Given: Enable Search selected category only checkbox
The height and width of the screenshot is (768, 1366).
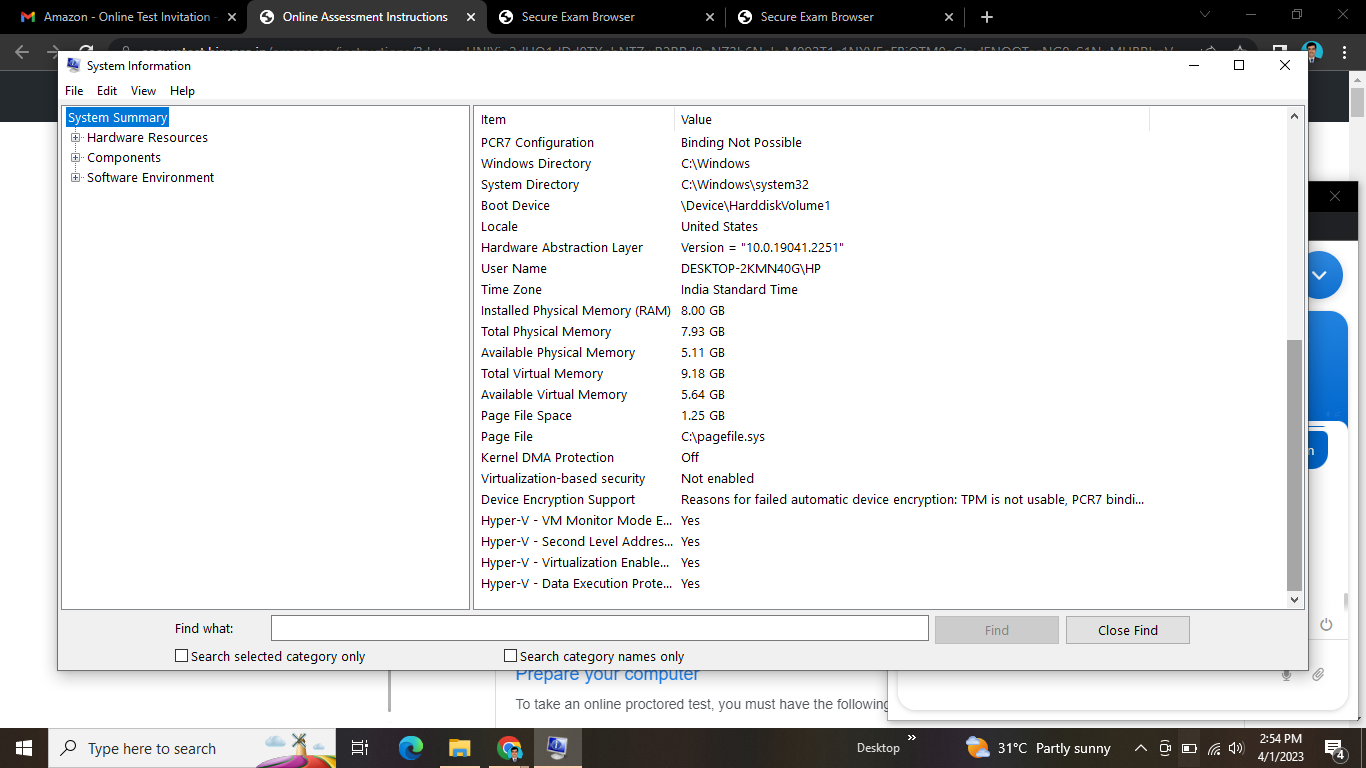Looking at the screenshot, I should [182, 656].
